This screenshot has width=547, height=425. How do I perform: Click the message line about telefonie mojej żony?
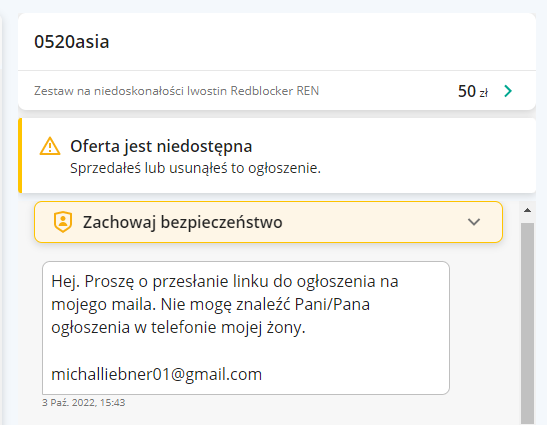point(178,328)
